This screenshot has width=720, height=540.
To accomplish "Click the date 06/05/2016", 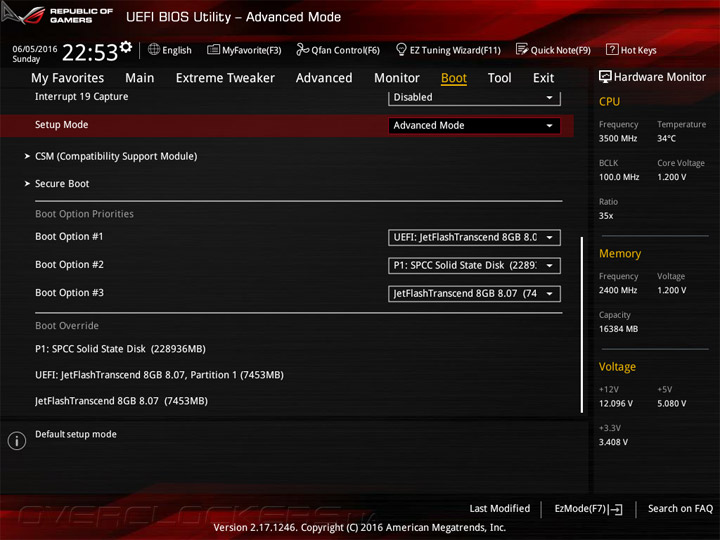I will point(35,49).
